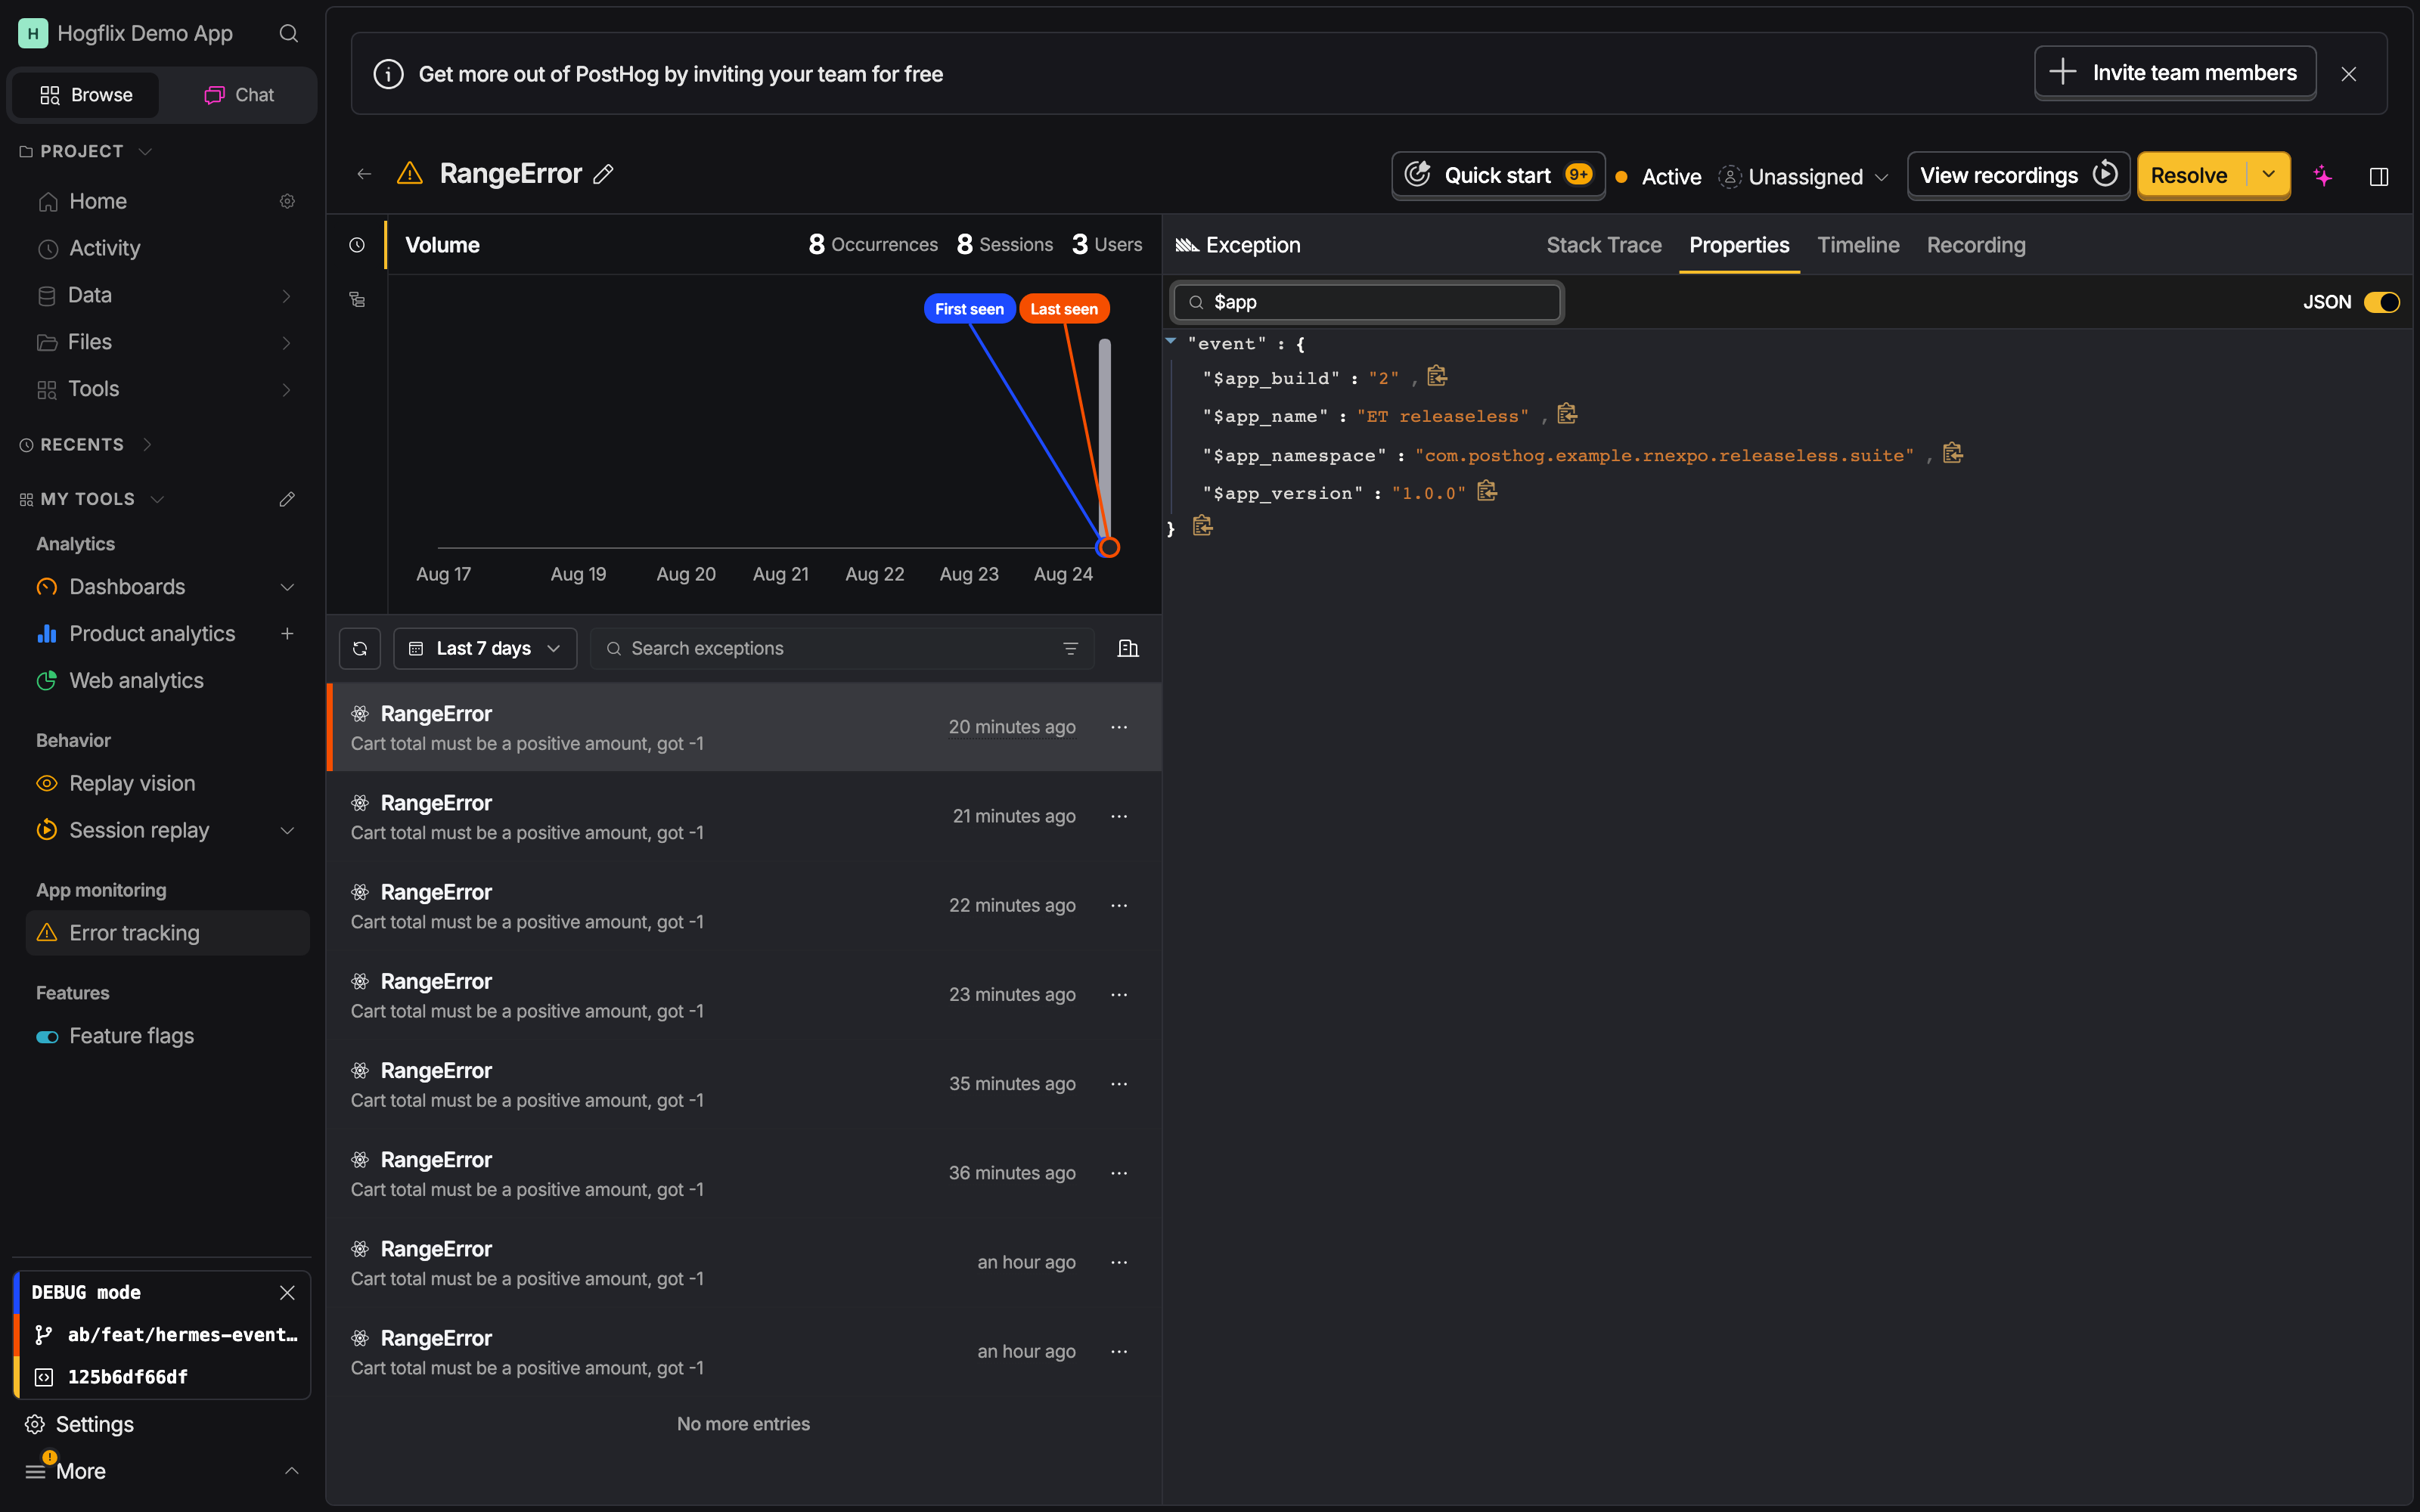Switch to the Stack Trace tab
The height and width of the screenshot is (1512, 2420).
(x=1604, y=245)
